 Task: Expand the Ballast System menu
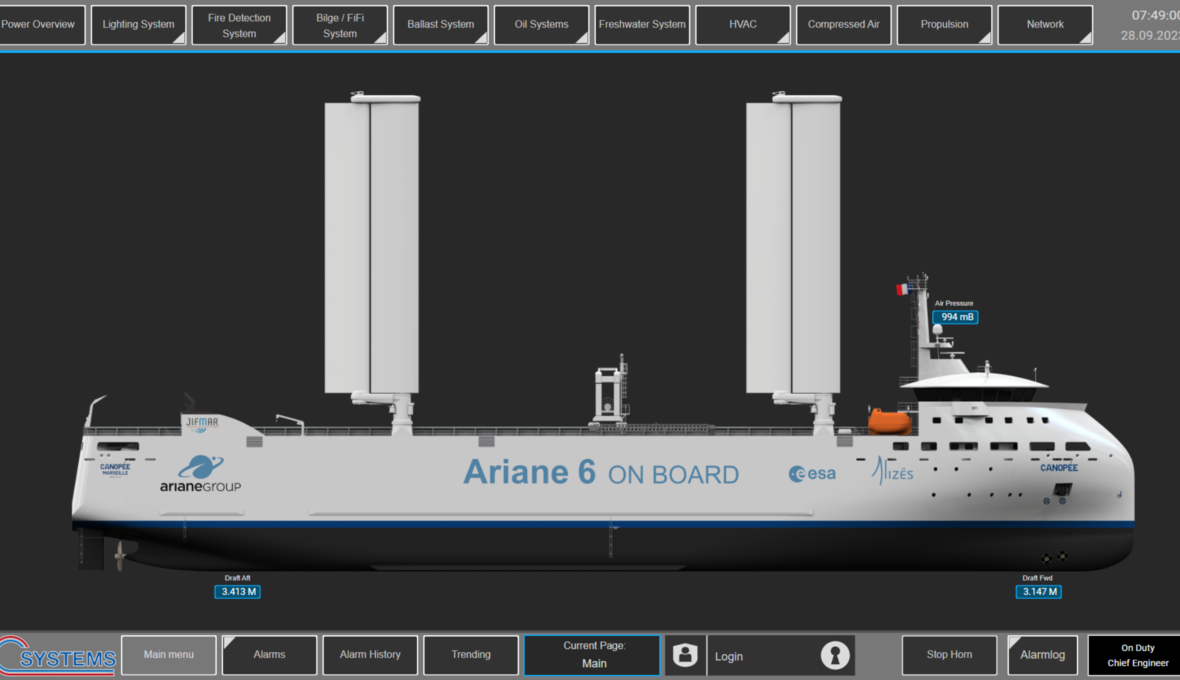[441, 25]
